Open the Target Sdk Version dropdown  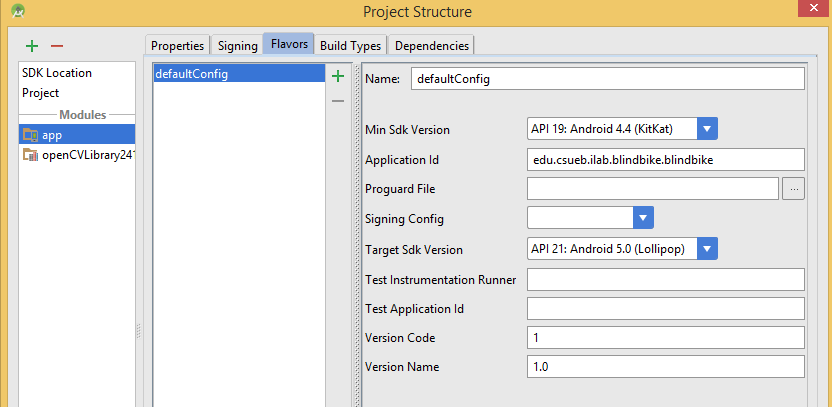[x=708, y=249]
